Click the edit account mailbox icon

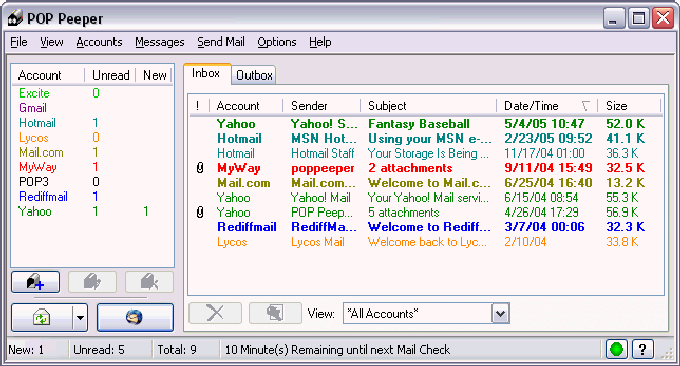click(92, 282)
